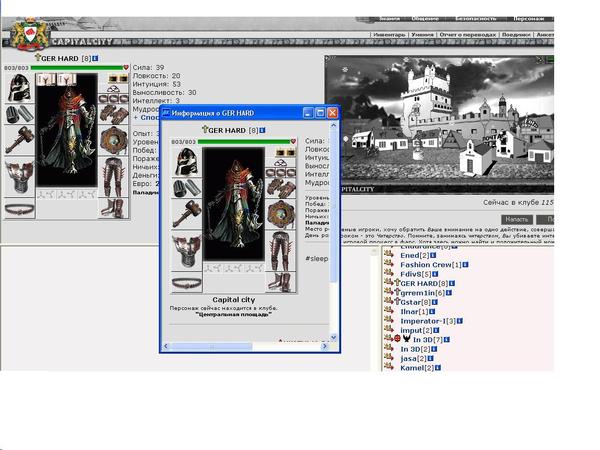The height and width of the screenshot is (450, 600).
Task: Open spiked leggings slot on main page
Action: 113,177
